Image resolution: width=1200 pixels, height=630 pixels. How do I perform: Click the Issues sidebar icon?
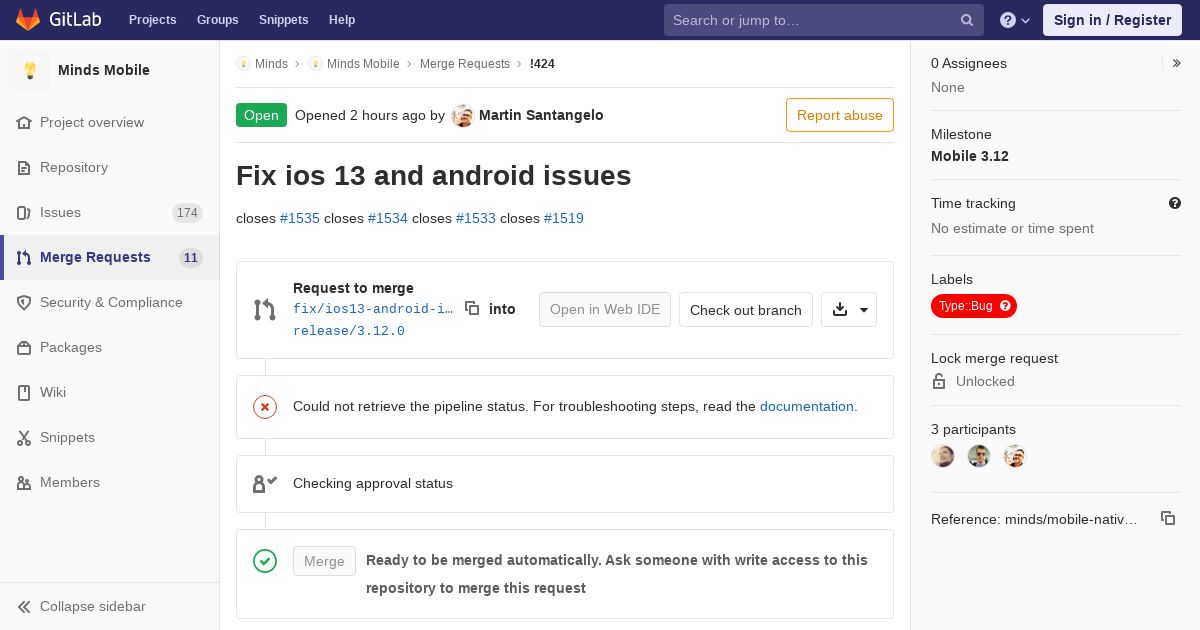click(x=24, y=213)
